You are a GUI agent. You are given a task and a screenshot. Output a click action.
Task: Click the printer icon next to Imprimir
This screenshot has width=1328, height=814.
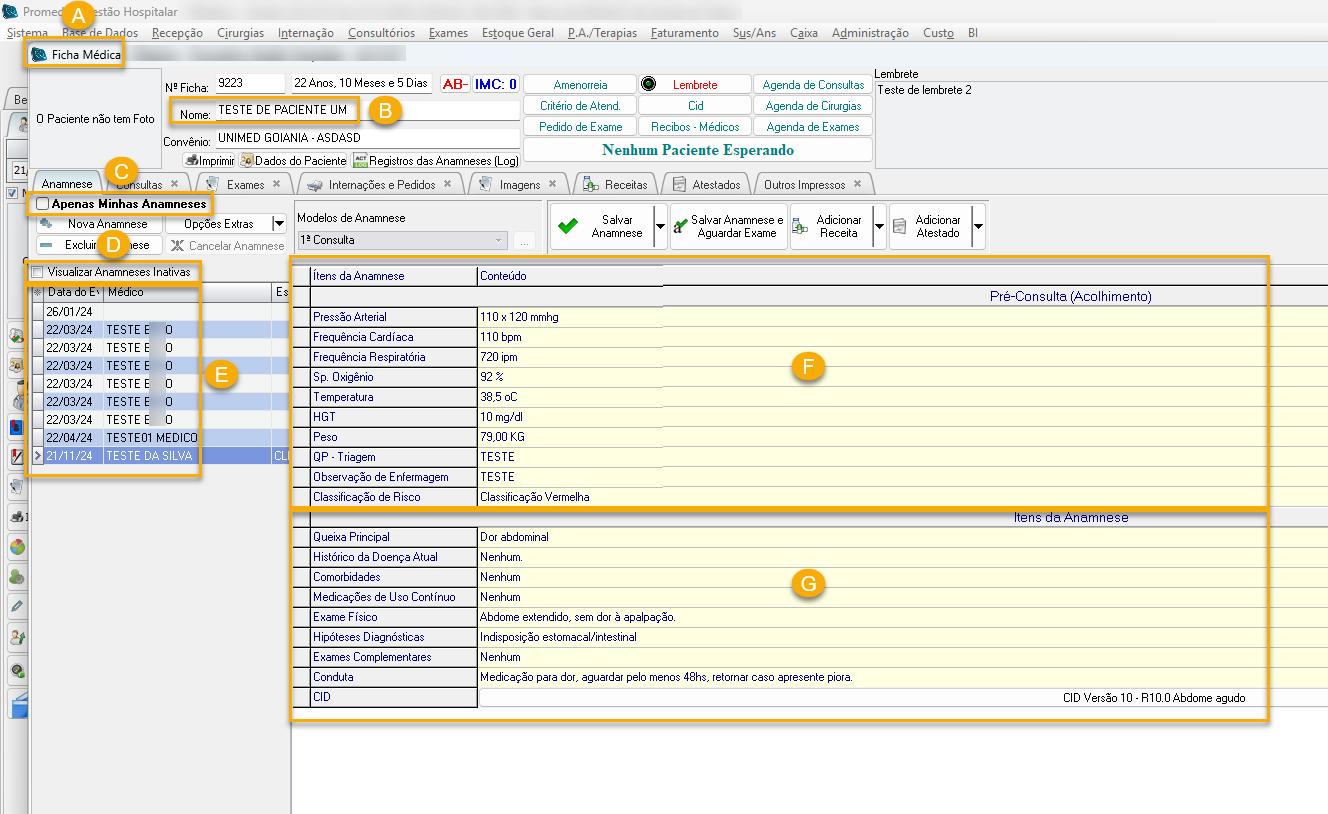click(192, 160)
